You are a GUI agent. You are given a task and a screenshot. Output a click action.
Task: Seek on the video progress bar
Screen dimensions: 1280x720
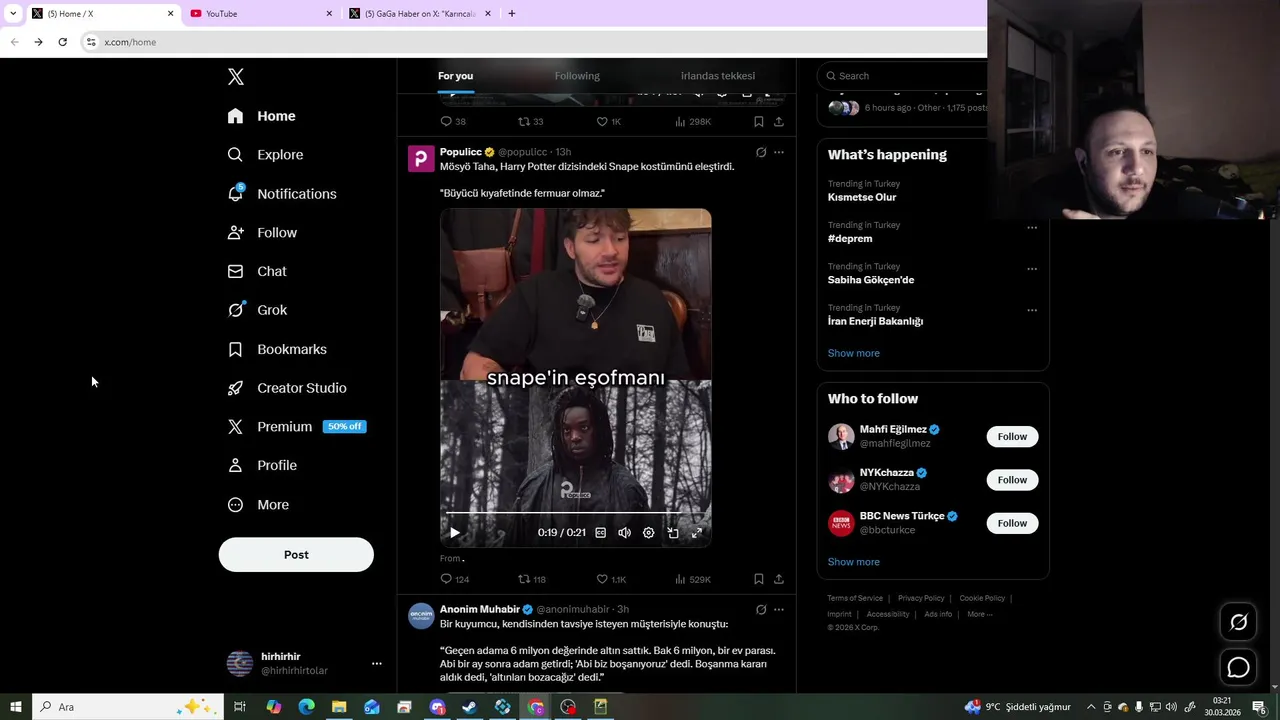(576, 513)
